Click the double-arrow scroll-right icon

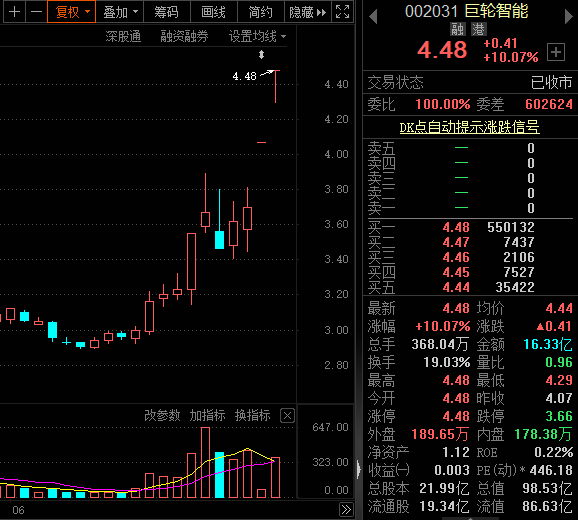coord(346,510)
